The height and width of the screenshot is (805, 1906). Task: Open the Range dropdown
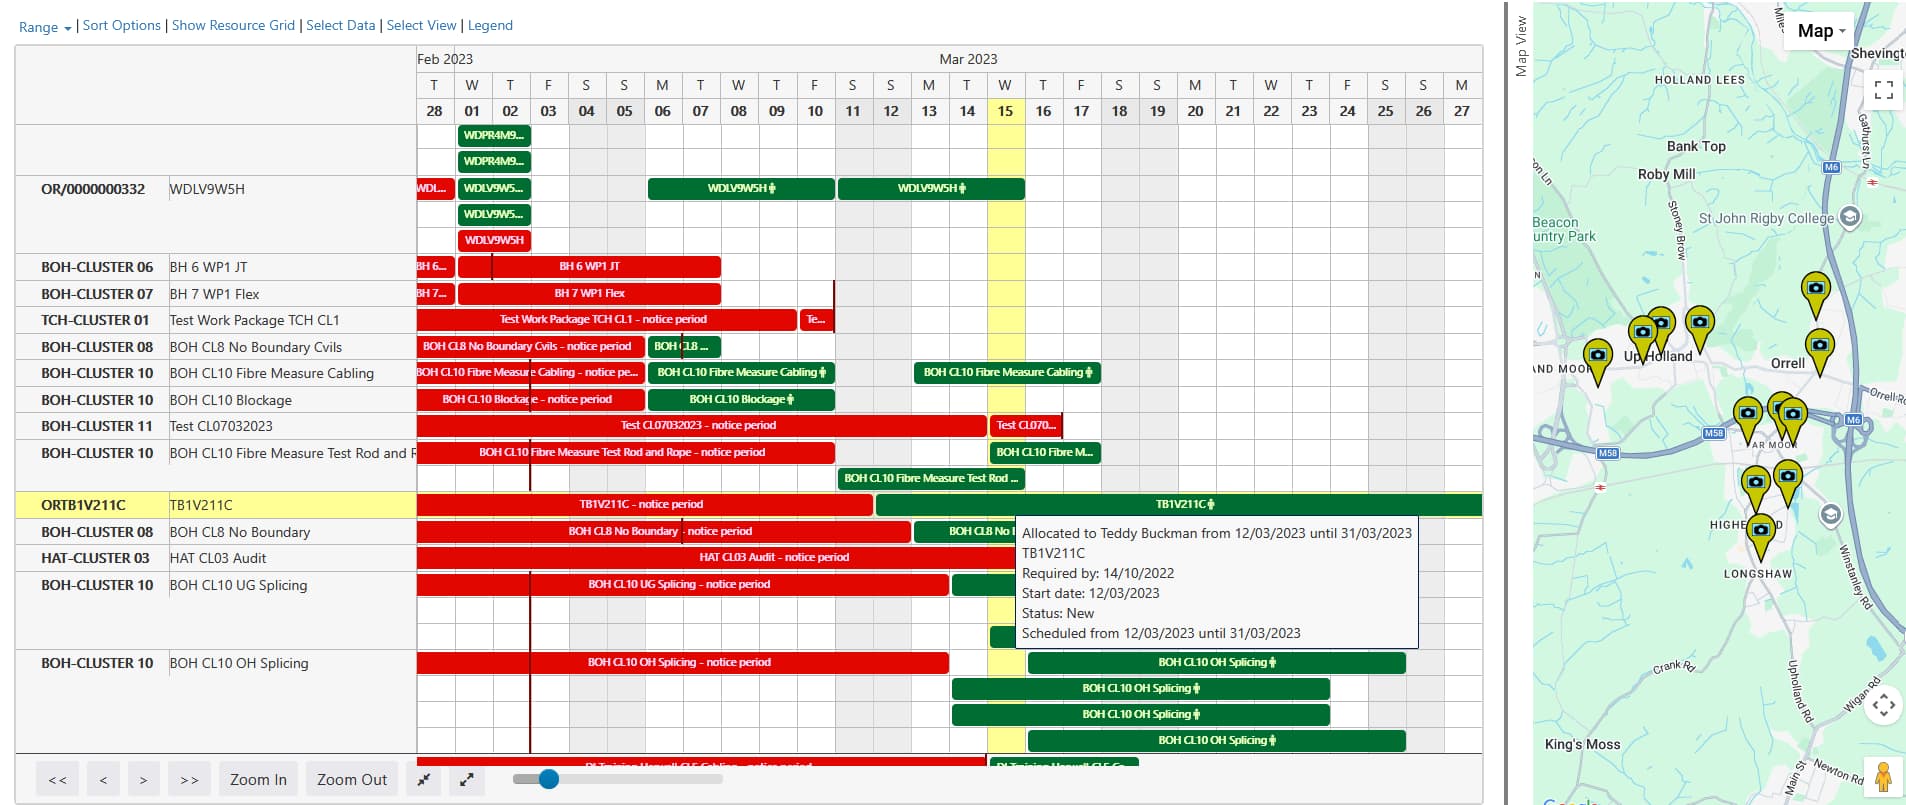[45, 27]
